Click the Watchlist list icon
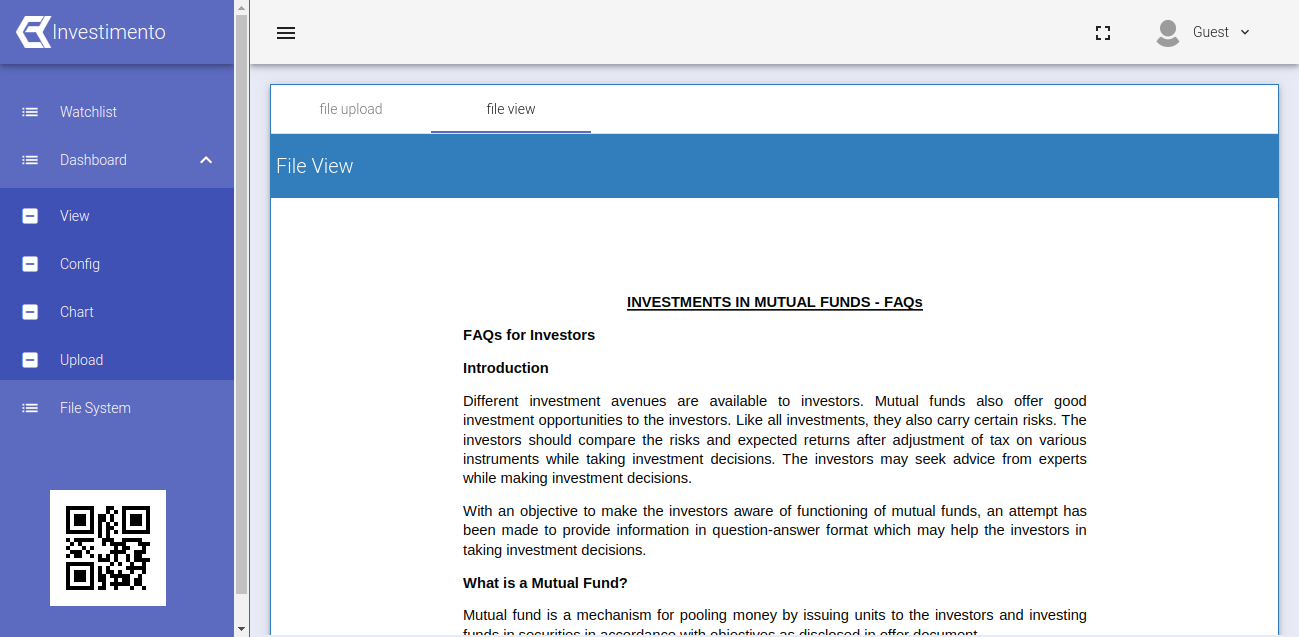The height and width of the screenshot is (637, 1299). coord(30,112)
